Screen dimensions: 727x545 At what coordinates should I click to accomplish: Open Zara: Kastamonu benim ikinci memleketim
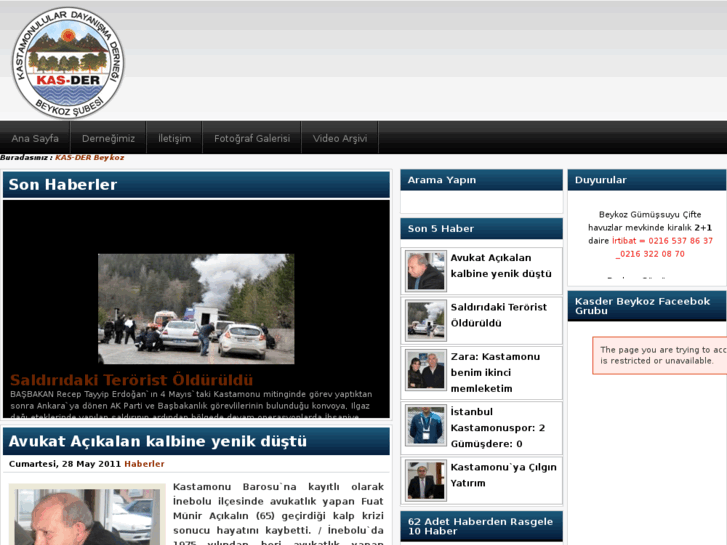495,372
